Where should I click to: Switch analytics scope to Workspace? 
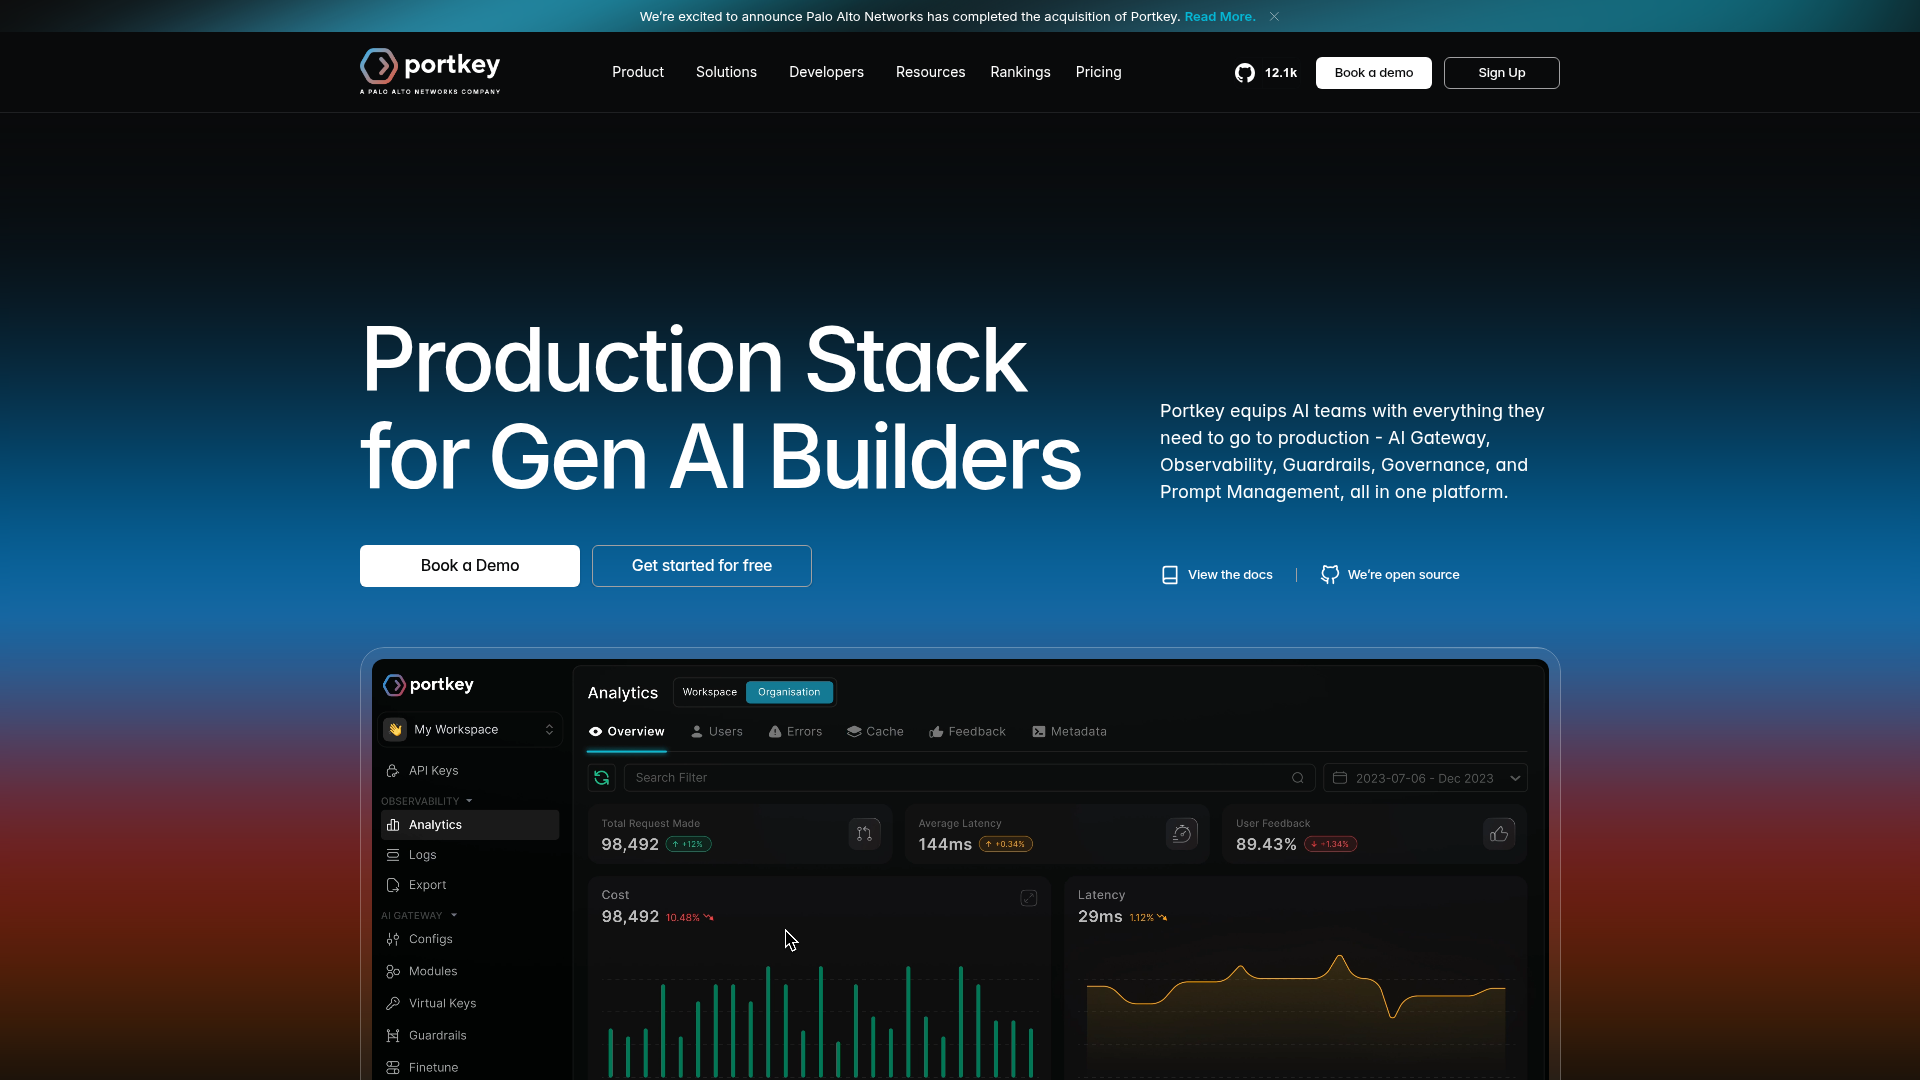[x=710, y=692]
